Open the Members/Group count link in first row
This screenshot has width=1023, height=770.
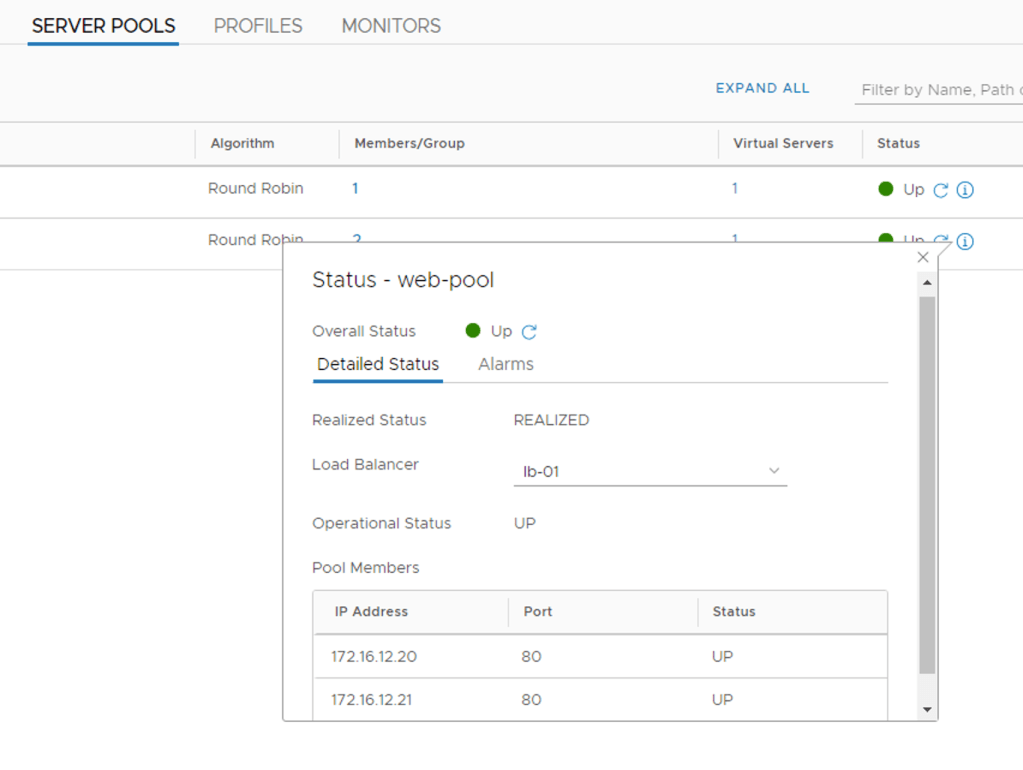355,188
